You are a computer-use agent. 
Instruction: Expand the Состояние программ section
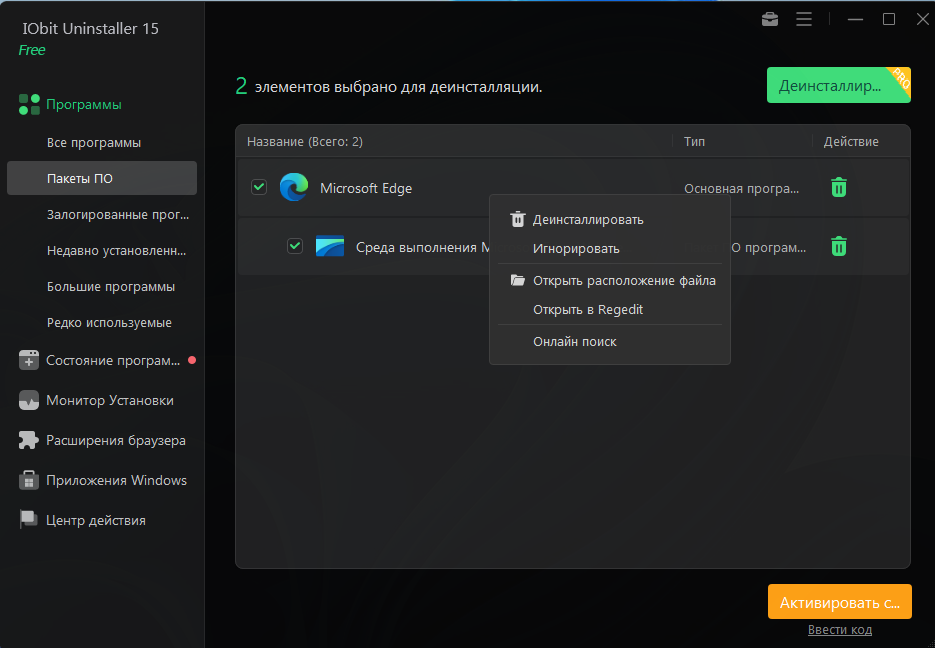coord(112,360)
